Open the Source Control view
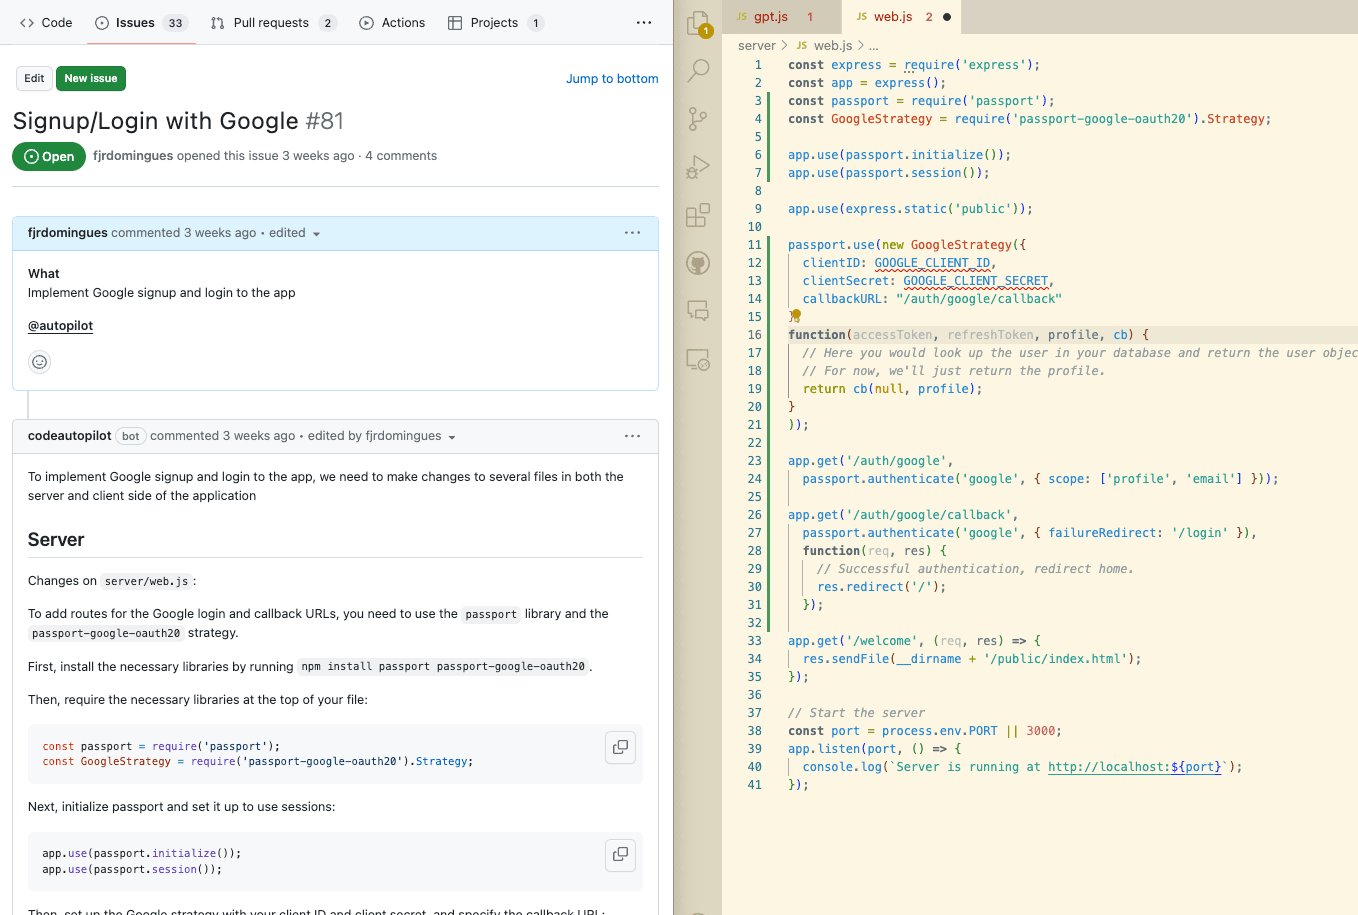This screenshot has width=1358, height=915. pos(699,118)
